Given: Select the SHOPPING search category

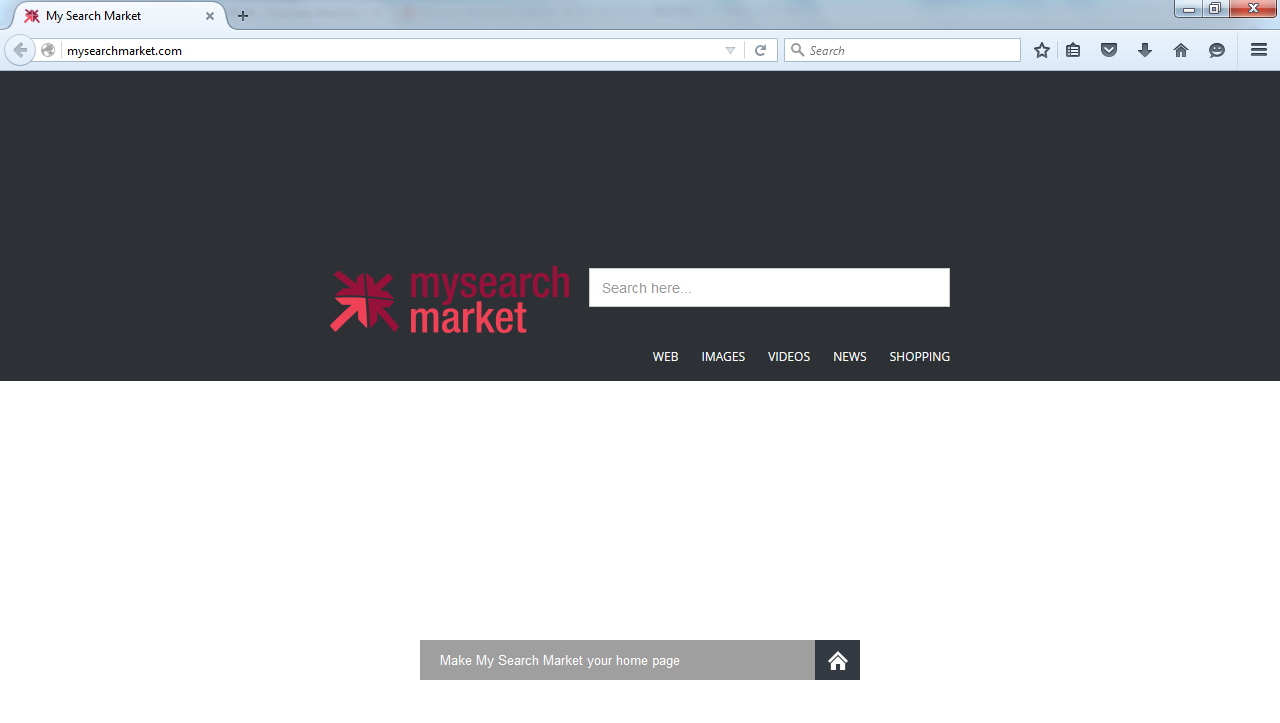Looking at the screenshot, I should click(920, 357).
